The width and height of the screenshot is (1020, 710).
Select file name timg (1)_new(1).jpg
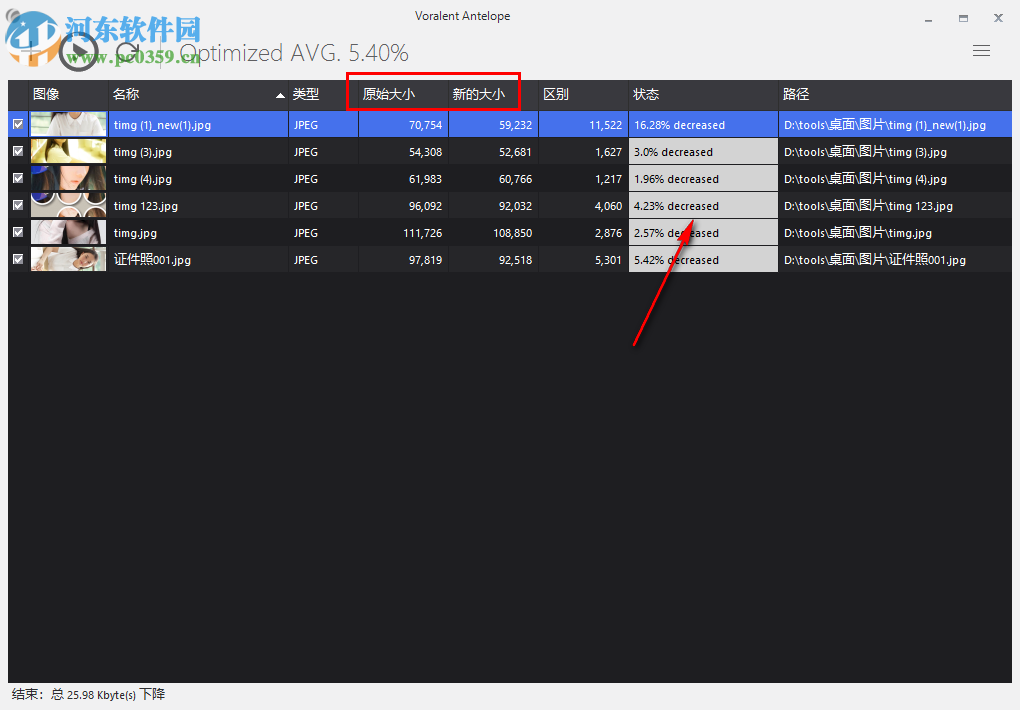tap(162, 125)
